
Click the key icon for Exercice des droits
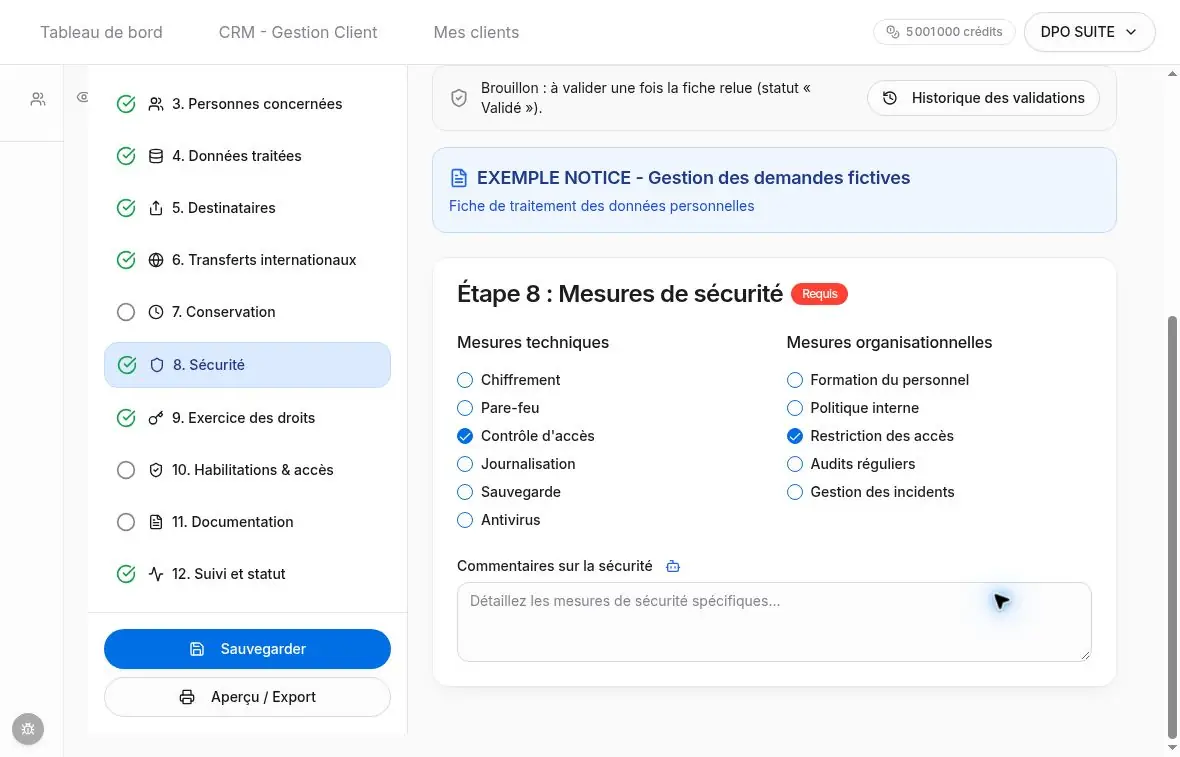pyautogui.click(x=156, y=418)
